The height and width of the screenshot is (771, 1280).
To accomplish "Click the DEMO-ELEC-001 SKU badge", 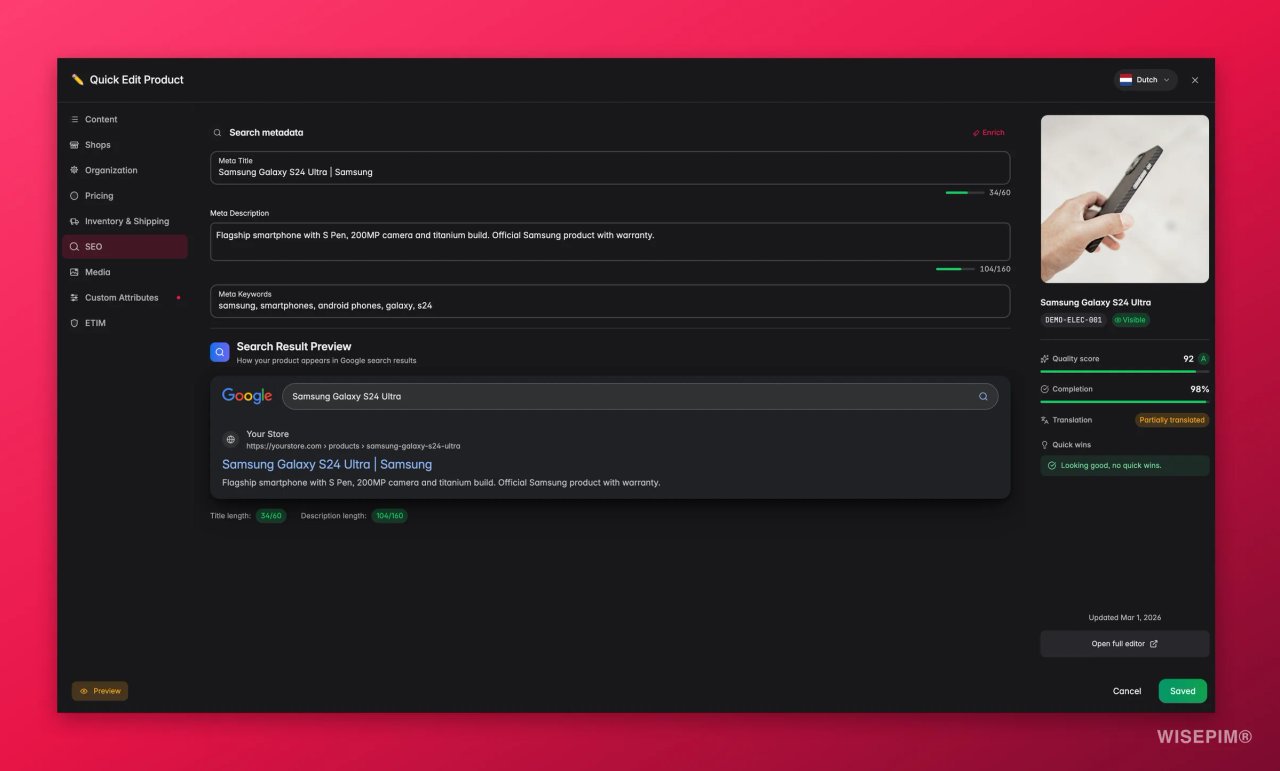I will tap(1074, 320).
